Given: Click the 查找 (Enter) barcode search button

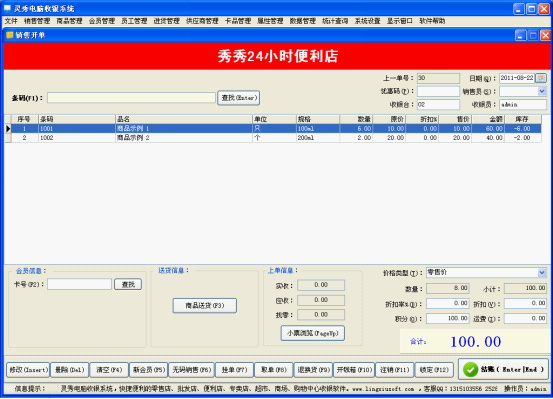Looking at the screenshot, I should point(239,98).
